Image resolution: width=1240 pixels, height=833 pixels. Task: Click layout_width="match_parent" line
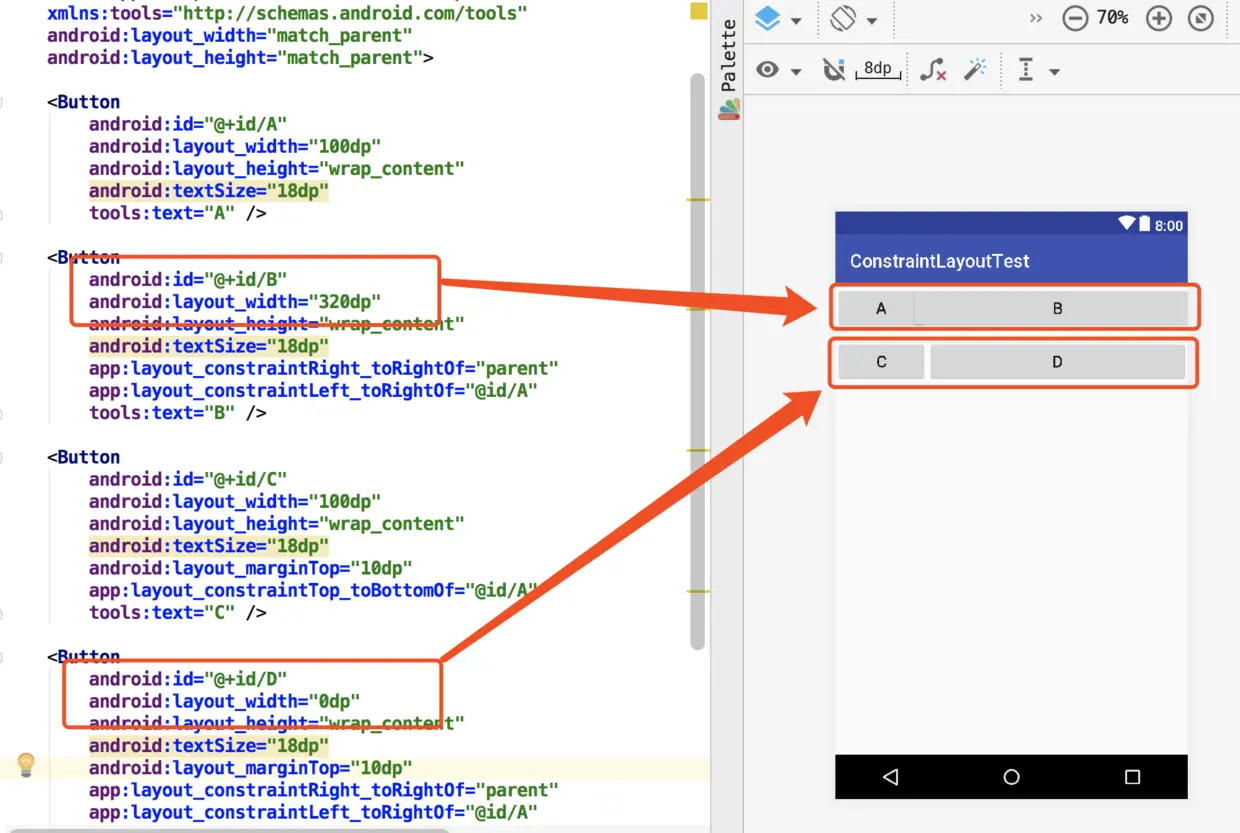pyautogui.click(x=230, y=36)
